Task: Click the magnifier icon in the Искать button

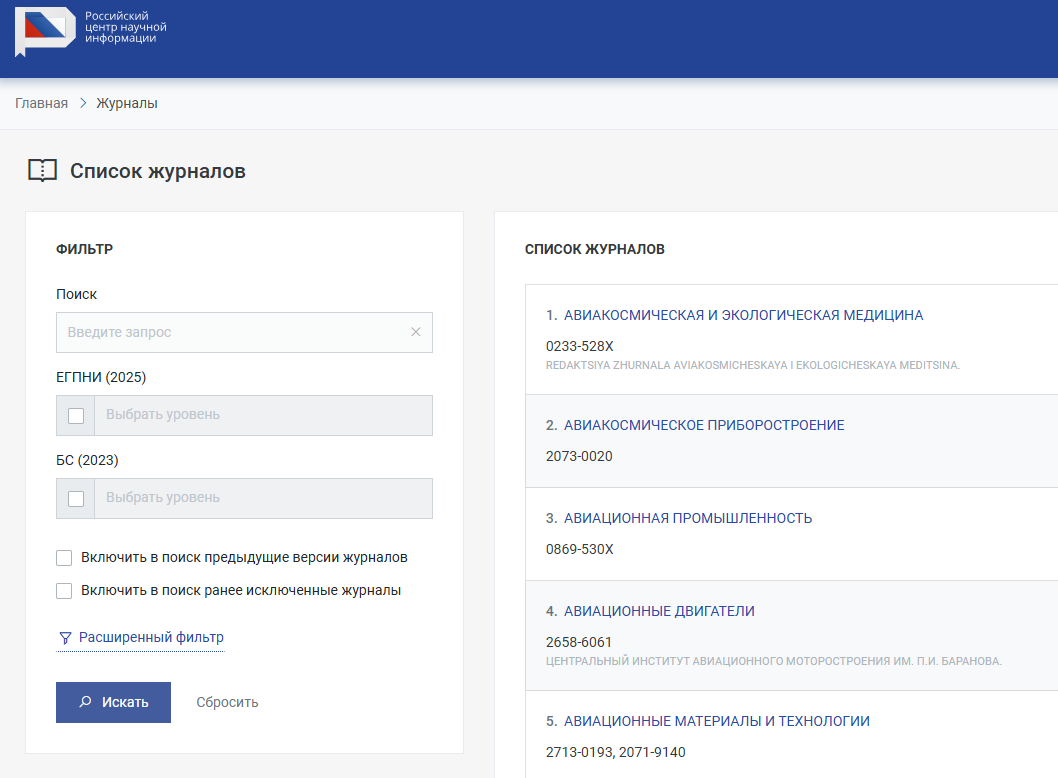Action: 86,702
